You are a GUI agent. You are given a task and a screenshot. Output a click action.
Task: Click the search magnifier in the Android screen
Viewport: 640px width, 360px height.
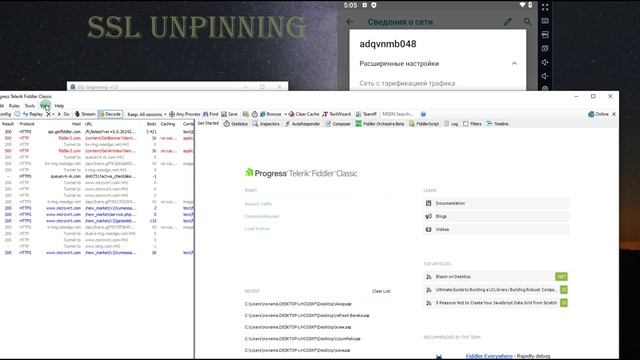pyautogui.click(x=527, y=22)
